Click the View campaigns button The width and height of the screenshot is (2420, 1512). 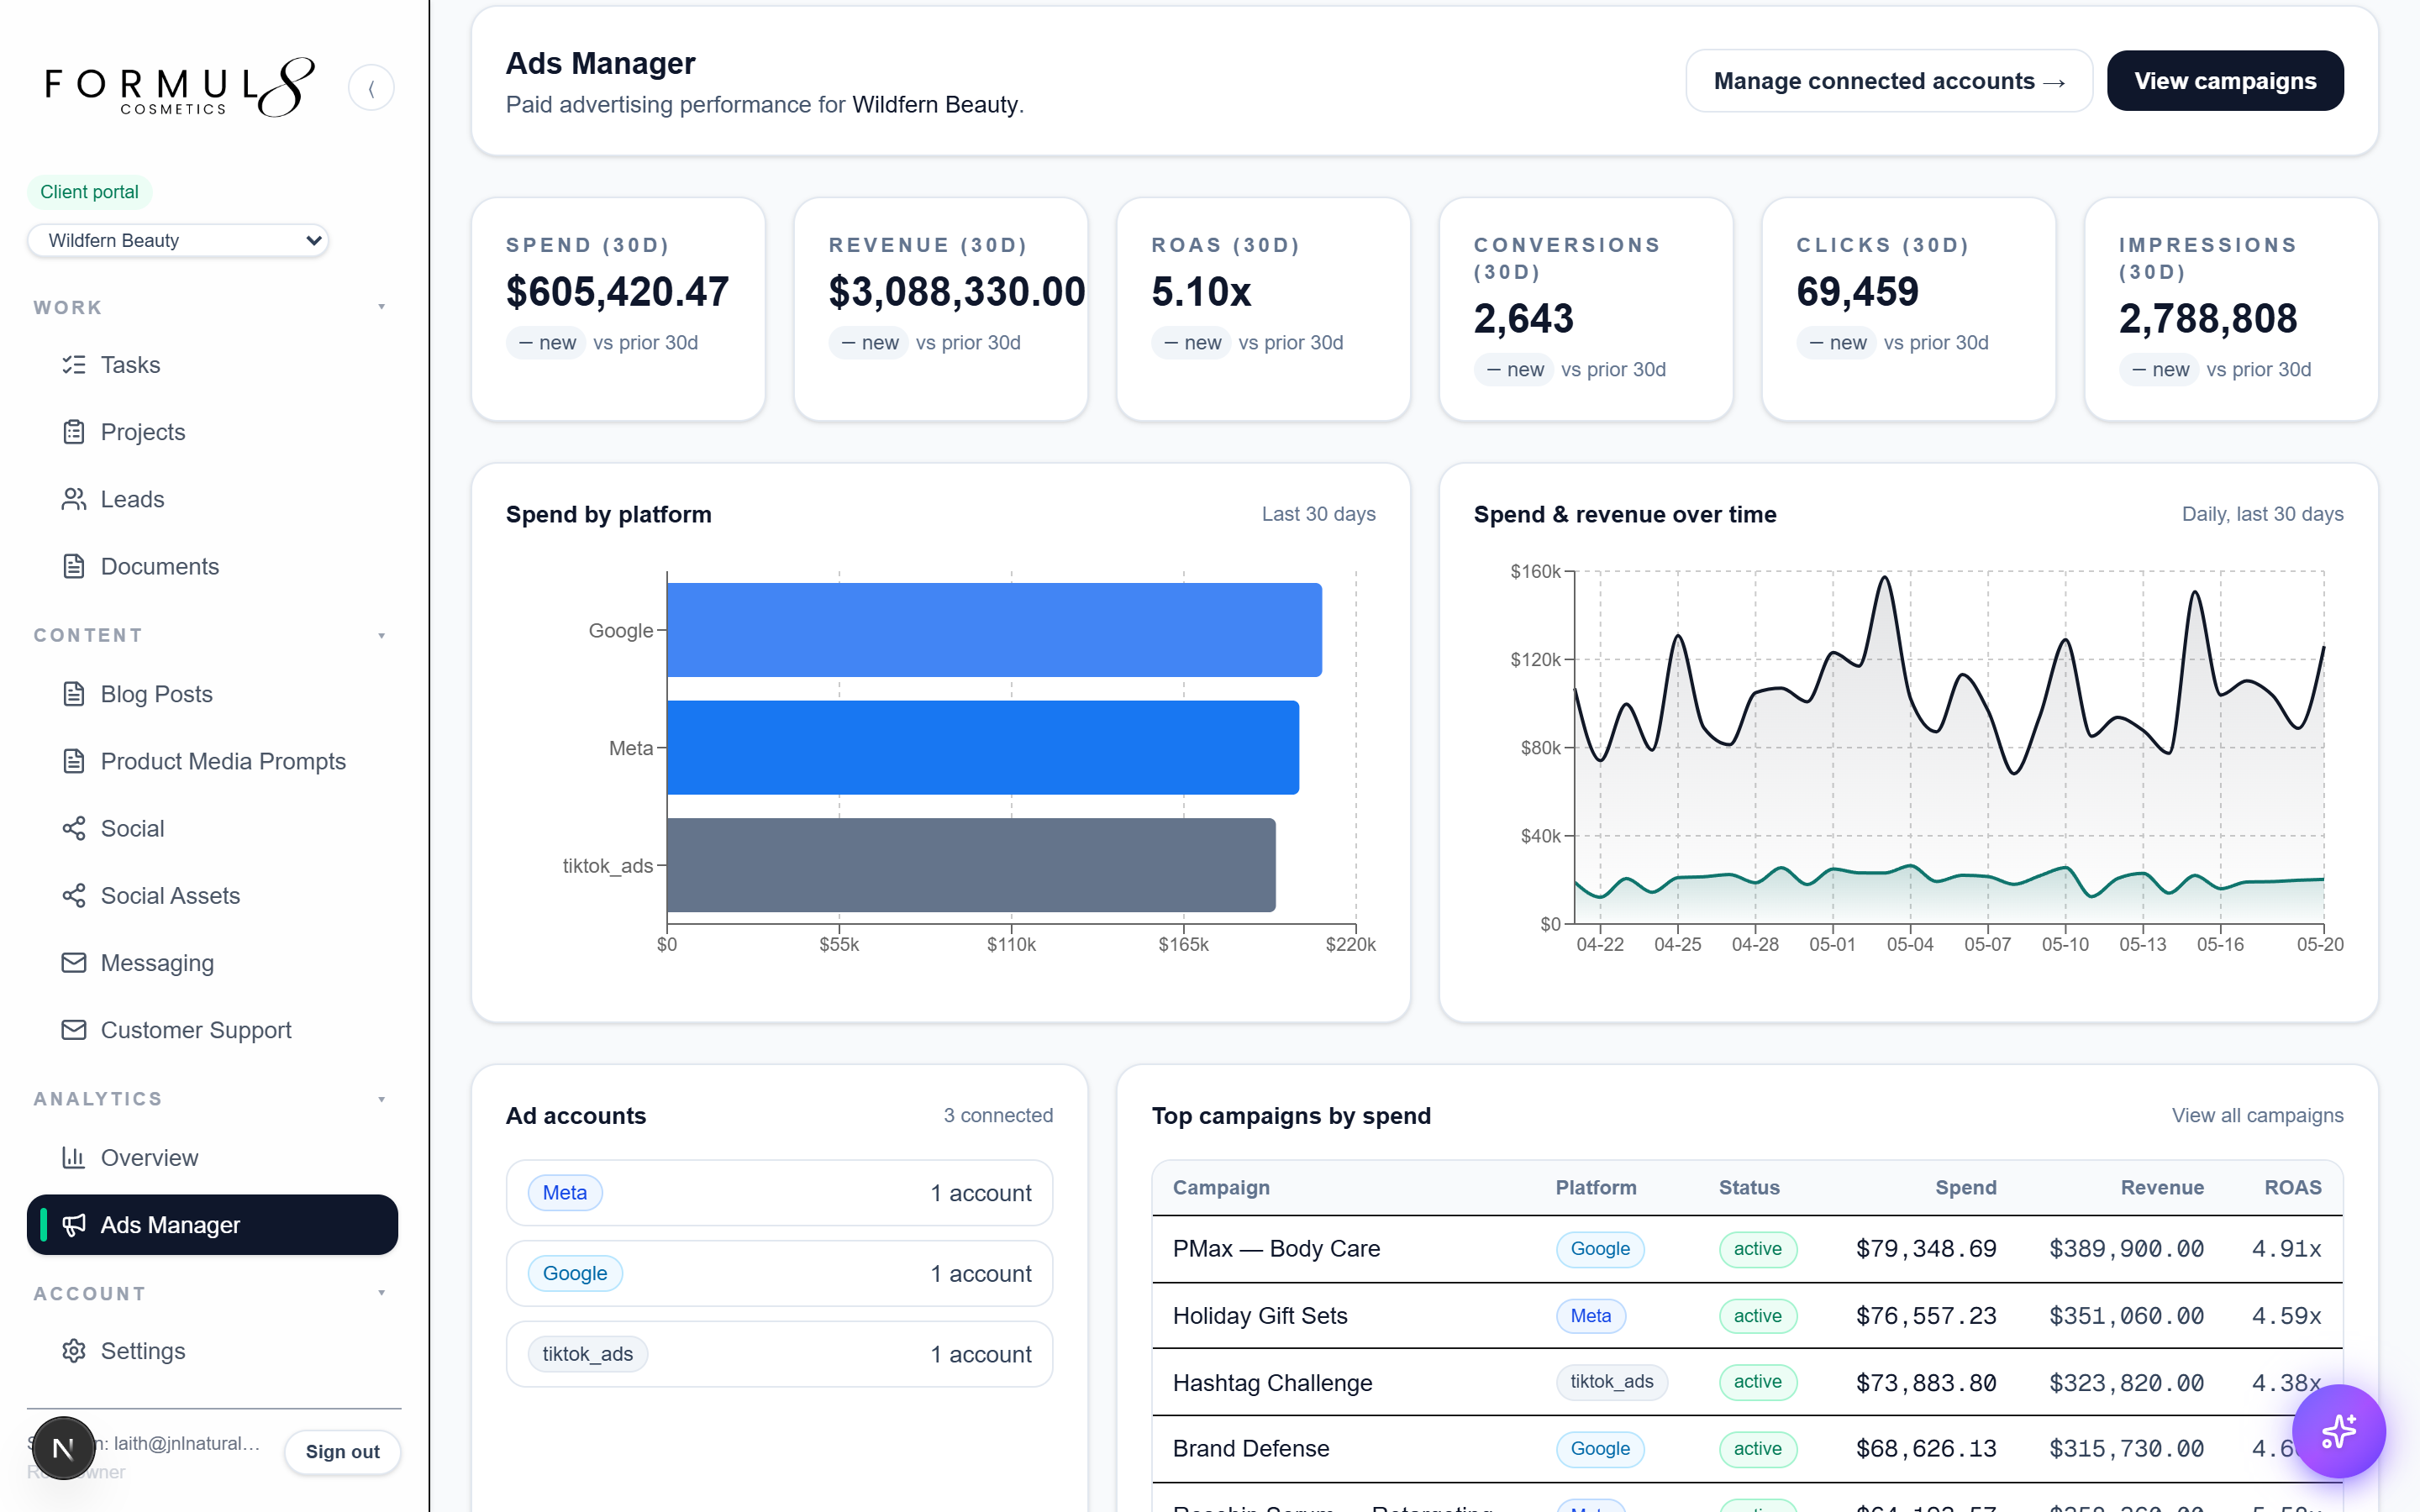(2225, 81)
